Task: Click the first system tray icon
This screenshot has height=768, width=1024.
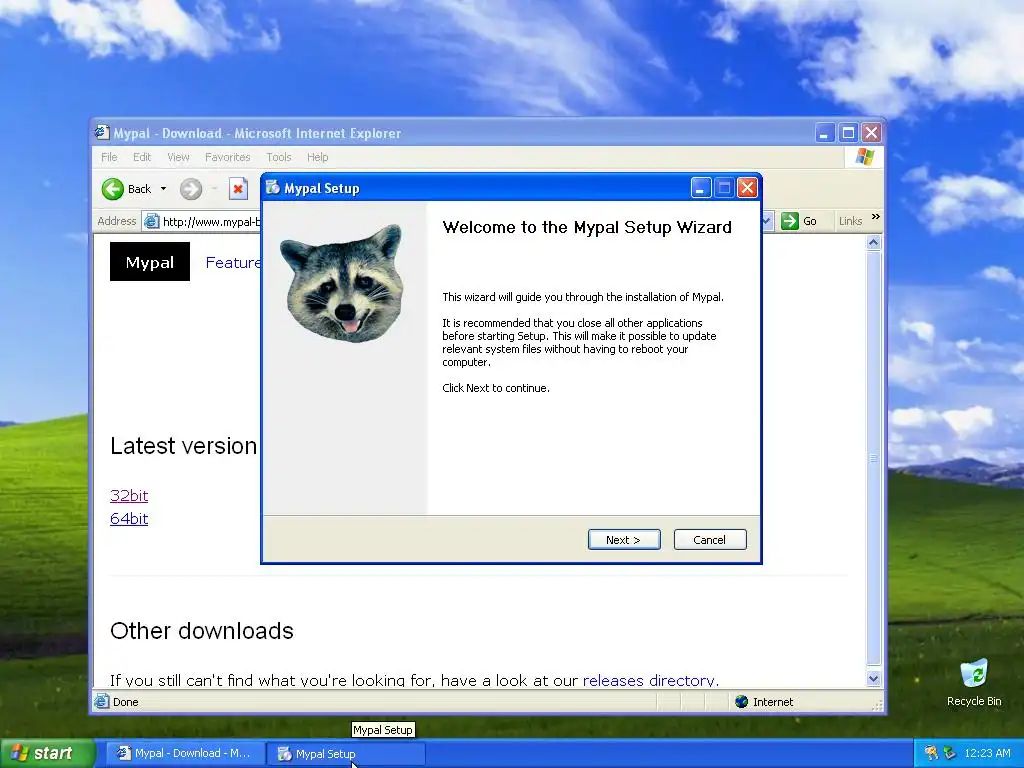Action: pos(931,753)
